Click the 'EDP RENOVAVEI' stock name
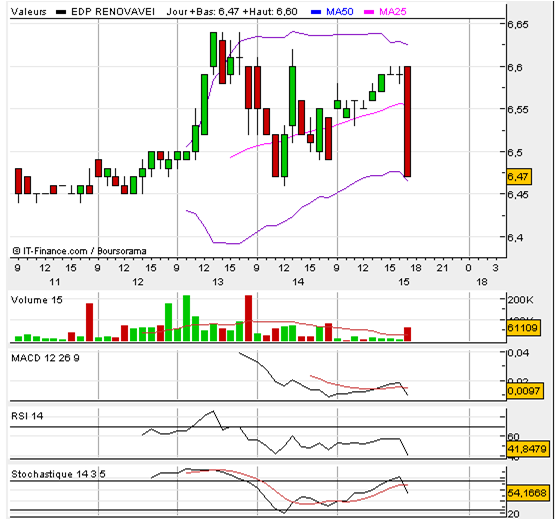Screen dimensions: 557x520 pos(113,12)
